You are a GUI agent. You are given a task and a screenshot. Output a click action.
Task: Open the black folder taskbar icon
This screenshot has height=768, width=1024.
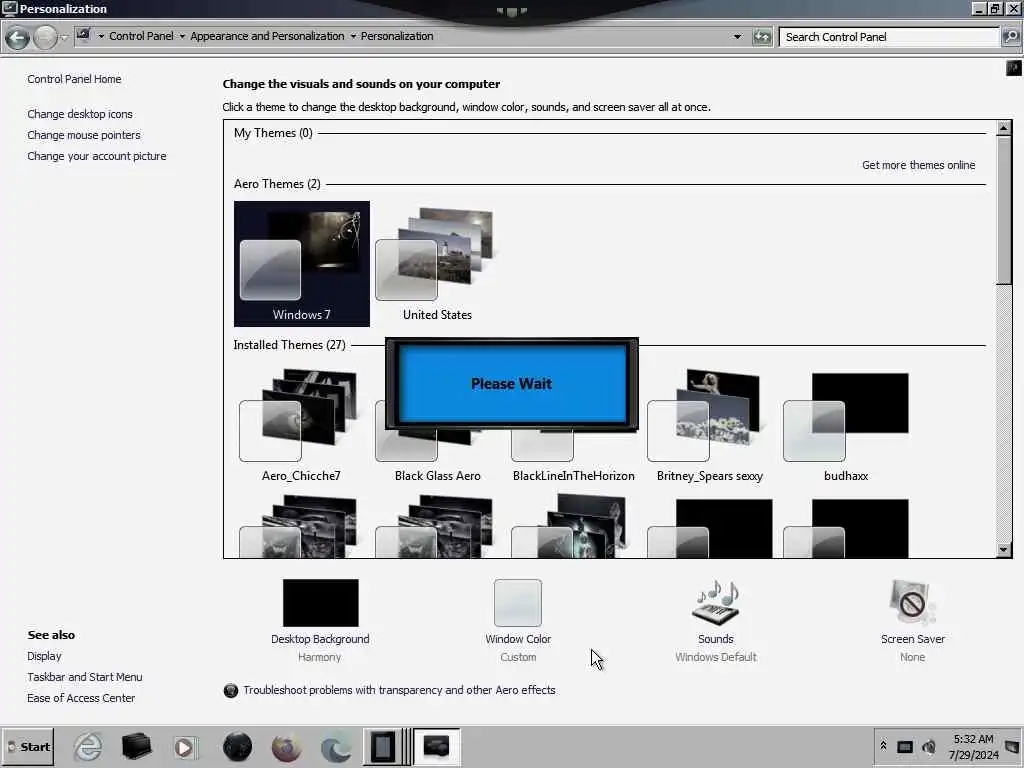coord(136,747)
